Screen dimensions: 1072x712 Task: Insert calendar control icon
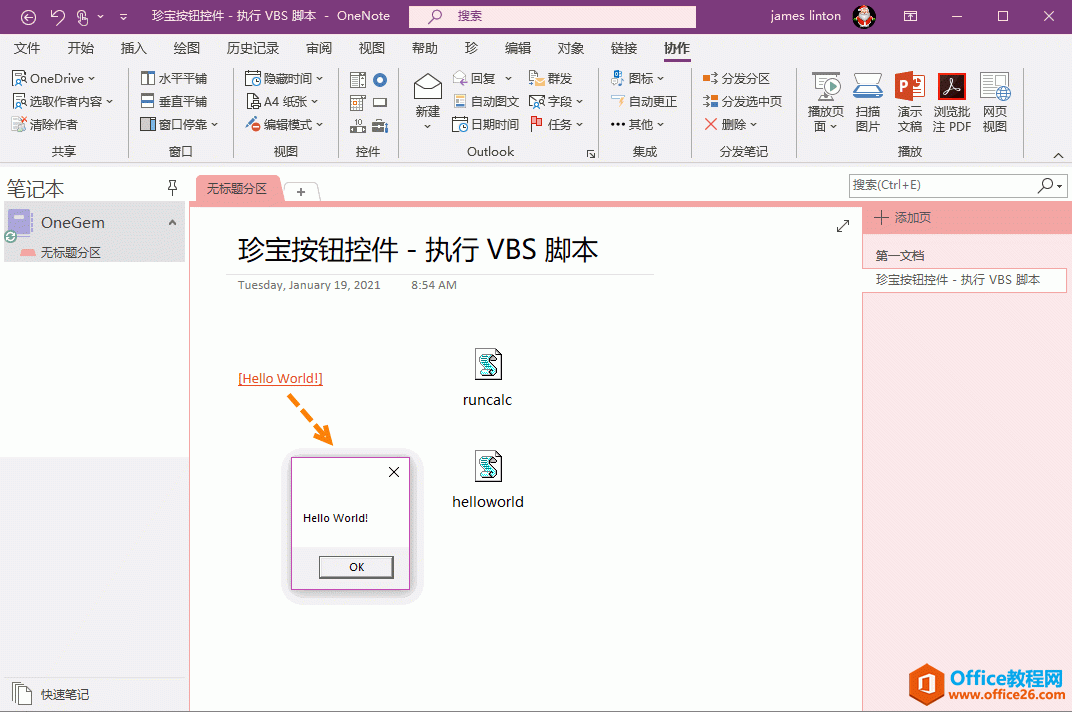point(358,103)
